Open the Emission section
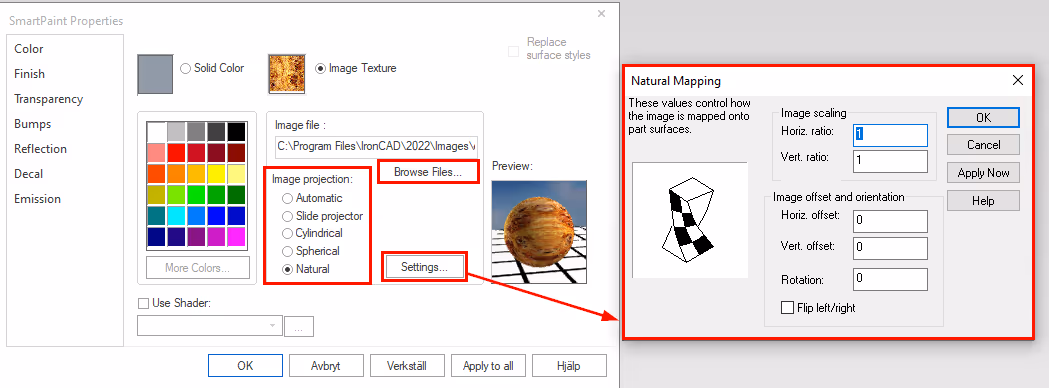The image size is (1049, 388). click(x=37, y=199)
